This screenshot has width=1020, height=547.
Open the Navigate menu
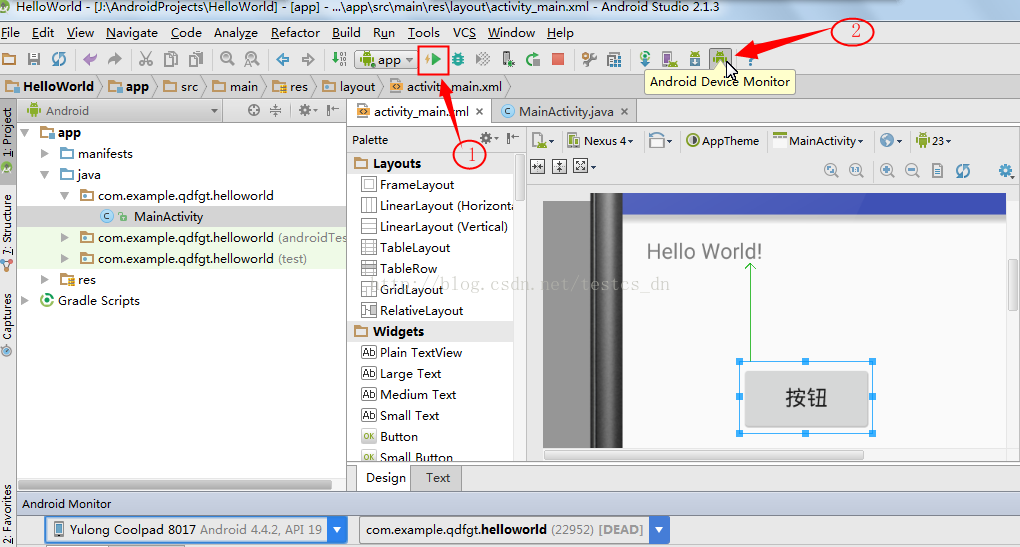pos(132,33)
